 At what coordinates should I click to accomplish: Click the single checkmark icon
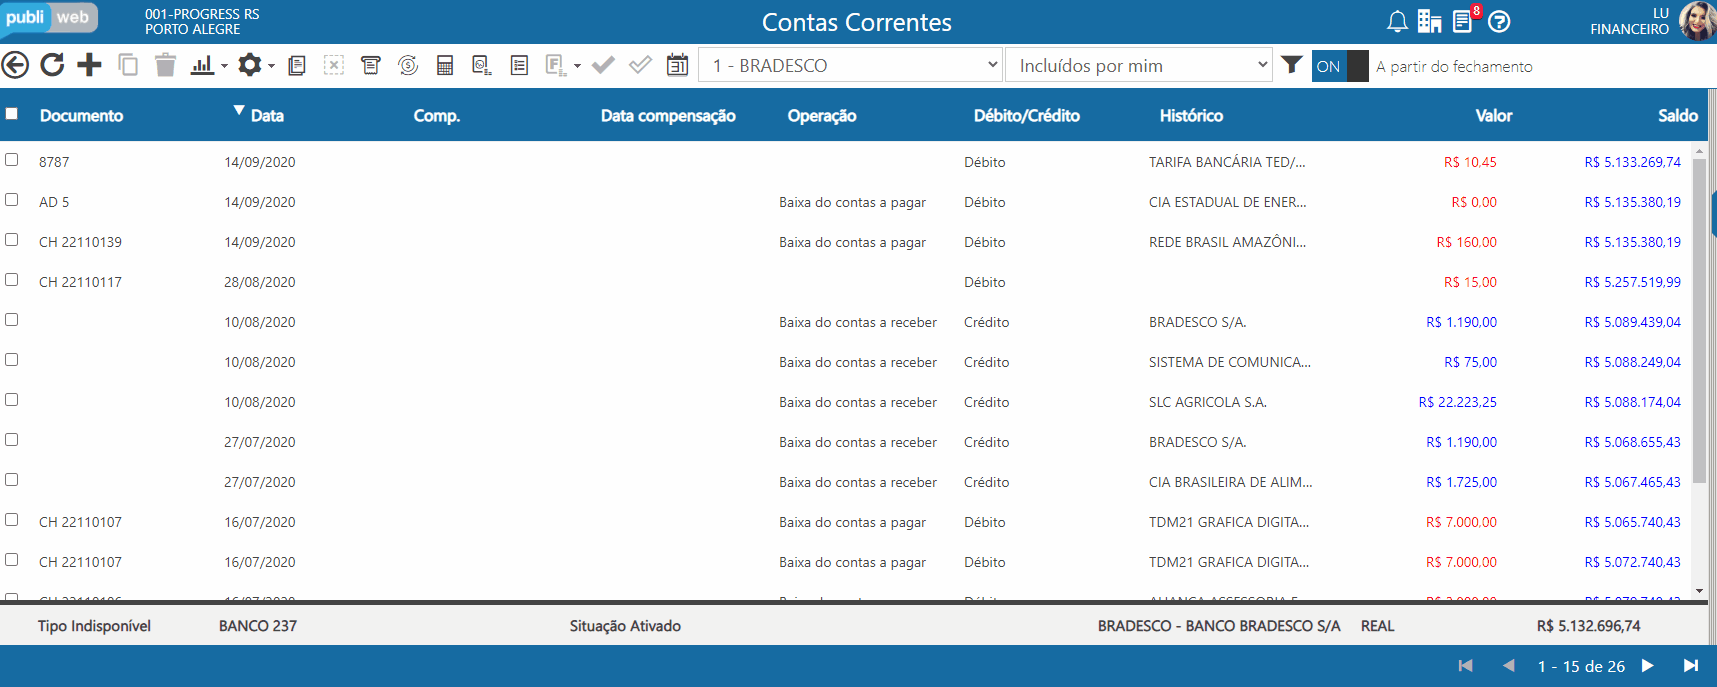tap(603, 65)
